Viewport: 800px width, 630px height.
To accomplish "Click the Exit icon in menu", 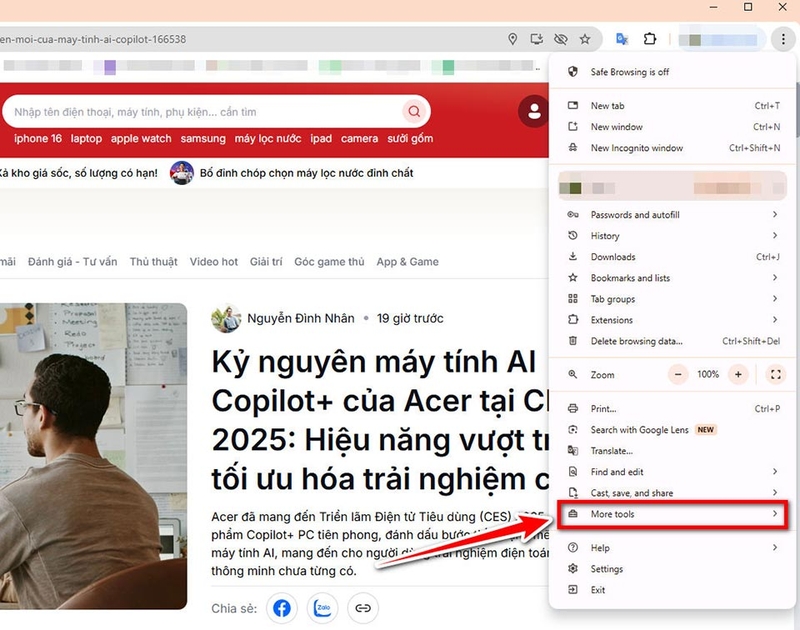I will [x=573, y=590].
